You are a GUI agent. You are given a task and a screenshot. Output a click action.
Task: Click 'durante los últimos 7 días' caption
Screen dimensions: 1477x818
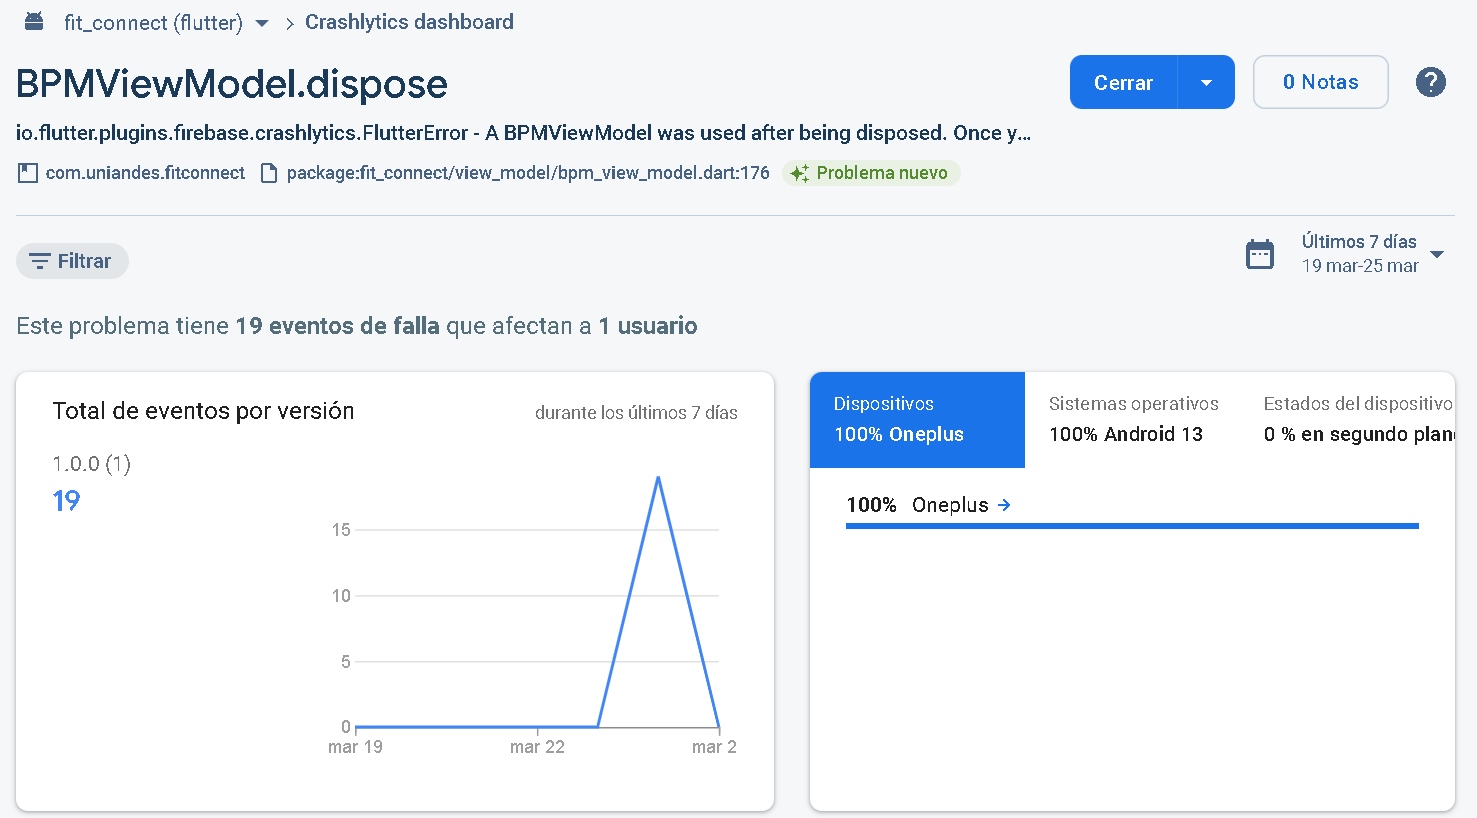coord(636,413)
